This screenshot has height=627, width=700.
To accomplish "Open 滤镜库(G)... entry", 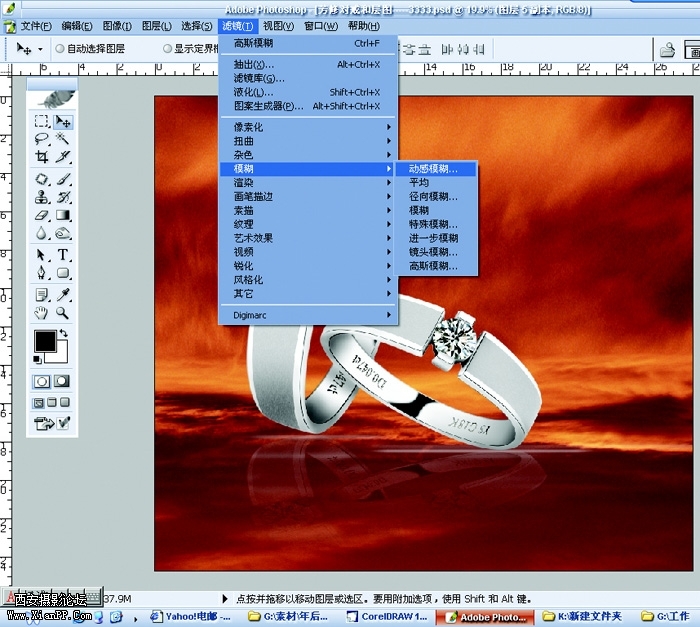I will pos(308,79).
